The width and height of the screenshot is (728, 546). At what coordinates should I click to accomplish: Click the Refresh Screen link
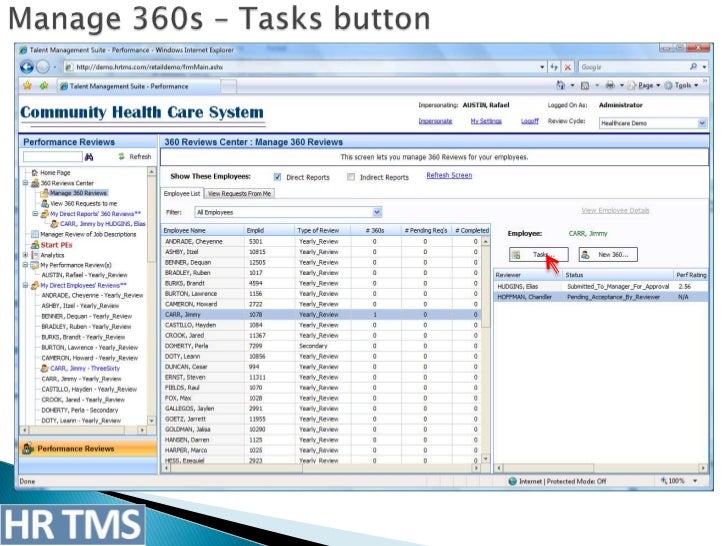449,175
